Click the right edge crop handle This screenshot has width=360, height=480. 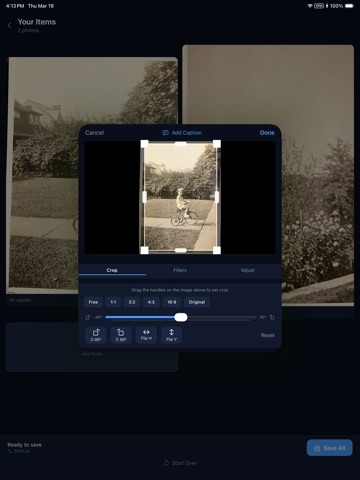click(217, 197)
